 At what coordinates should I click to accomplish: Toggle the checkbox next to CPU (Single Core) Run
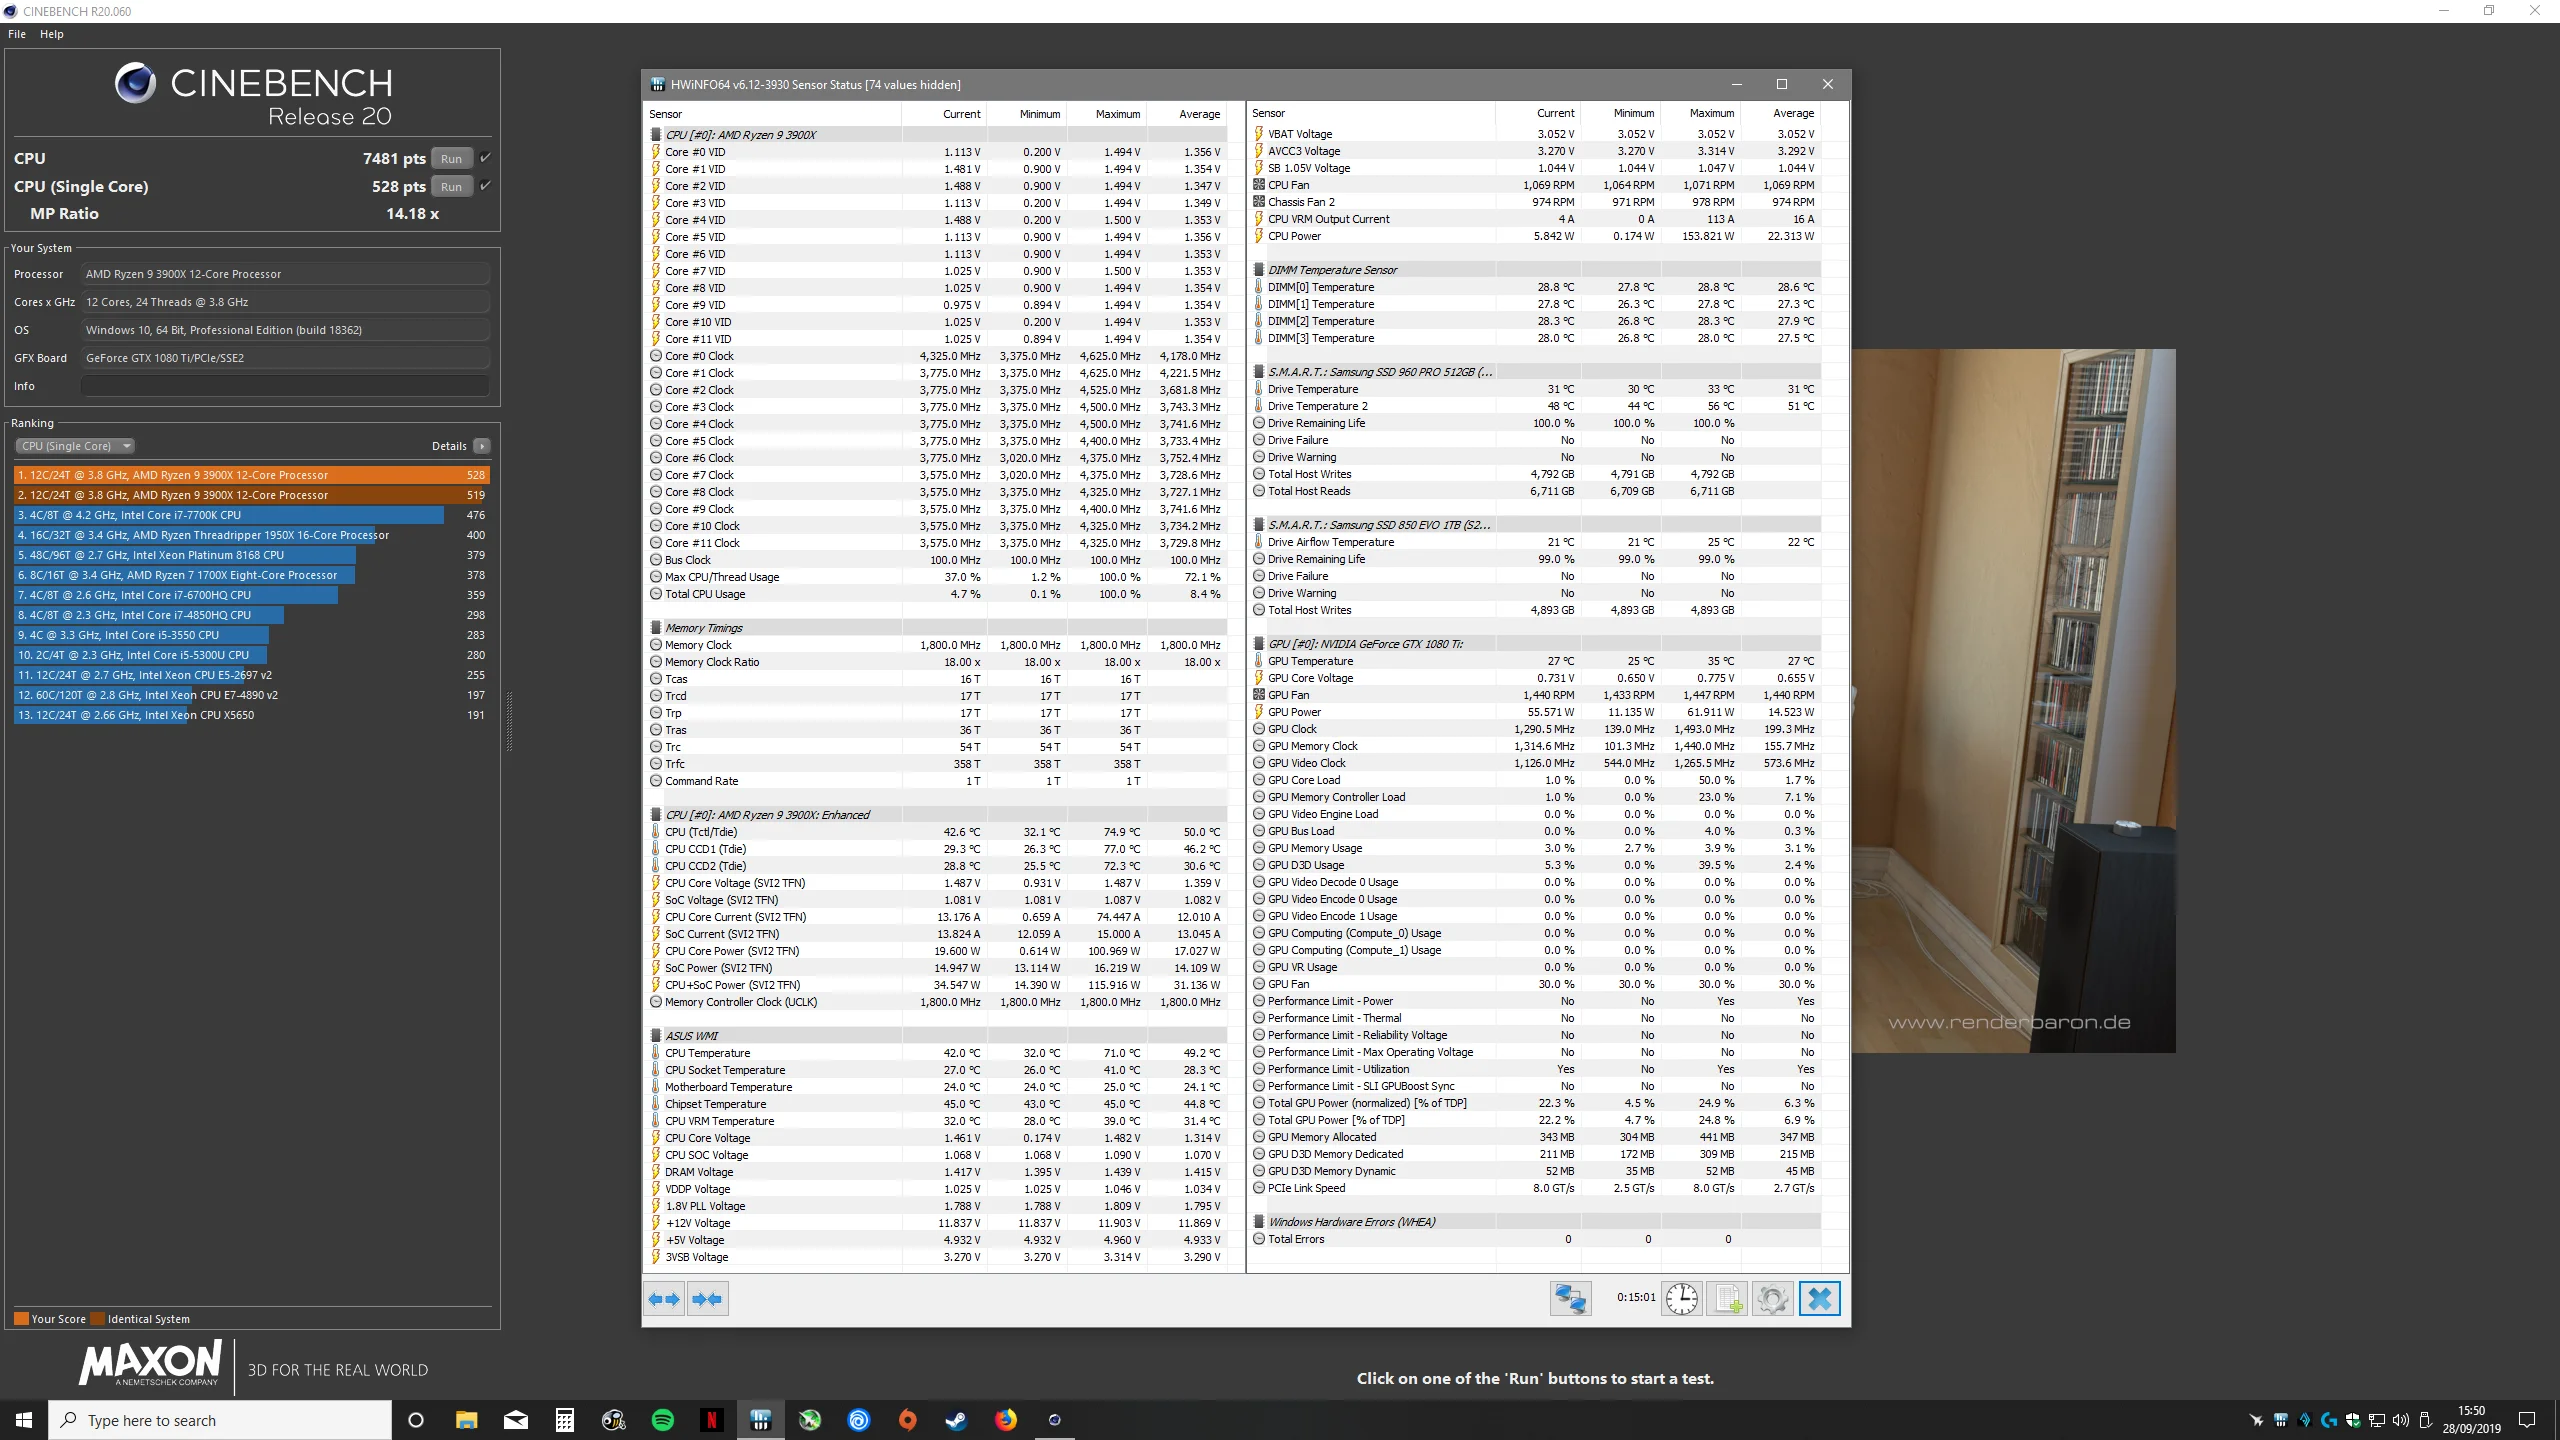[x=485, y=186]
